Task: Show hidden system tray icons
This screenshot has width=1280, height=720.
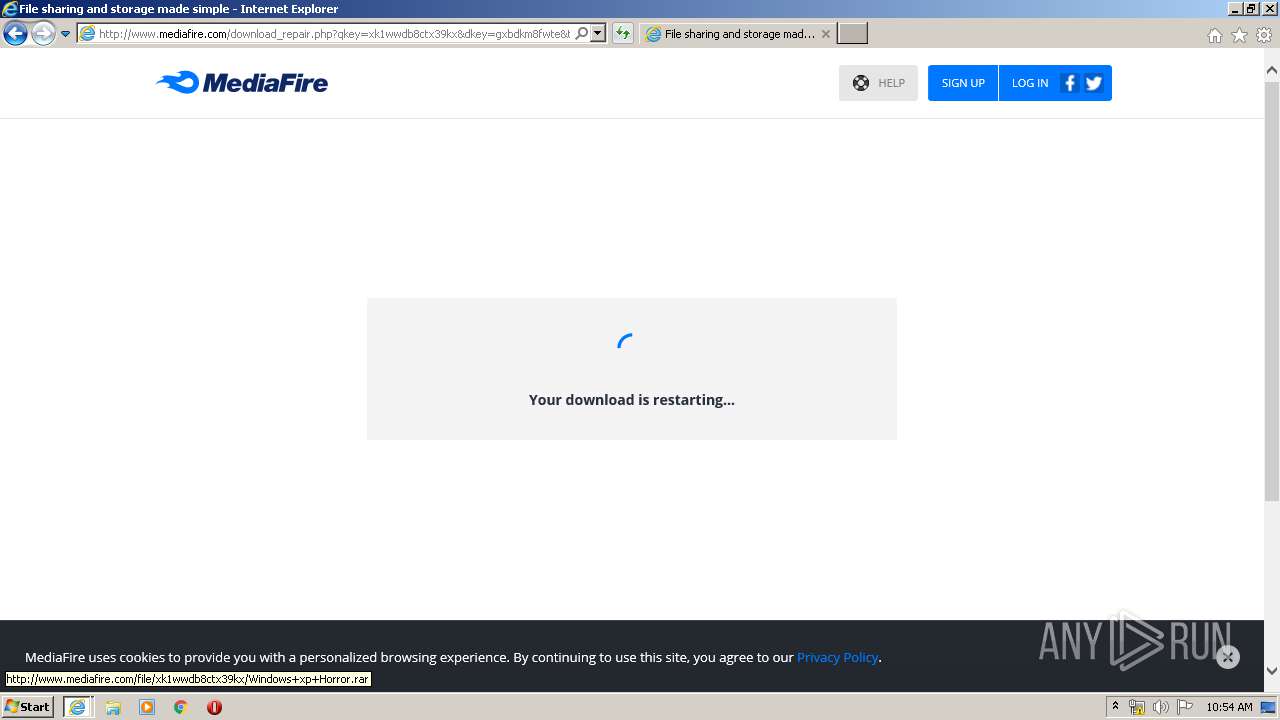Action: (x=1115, y=707)
